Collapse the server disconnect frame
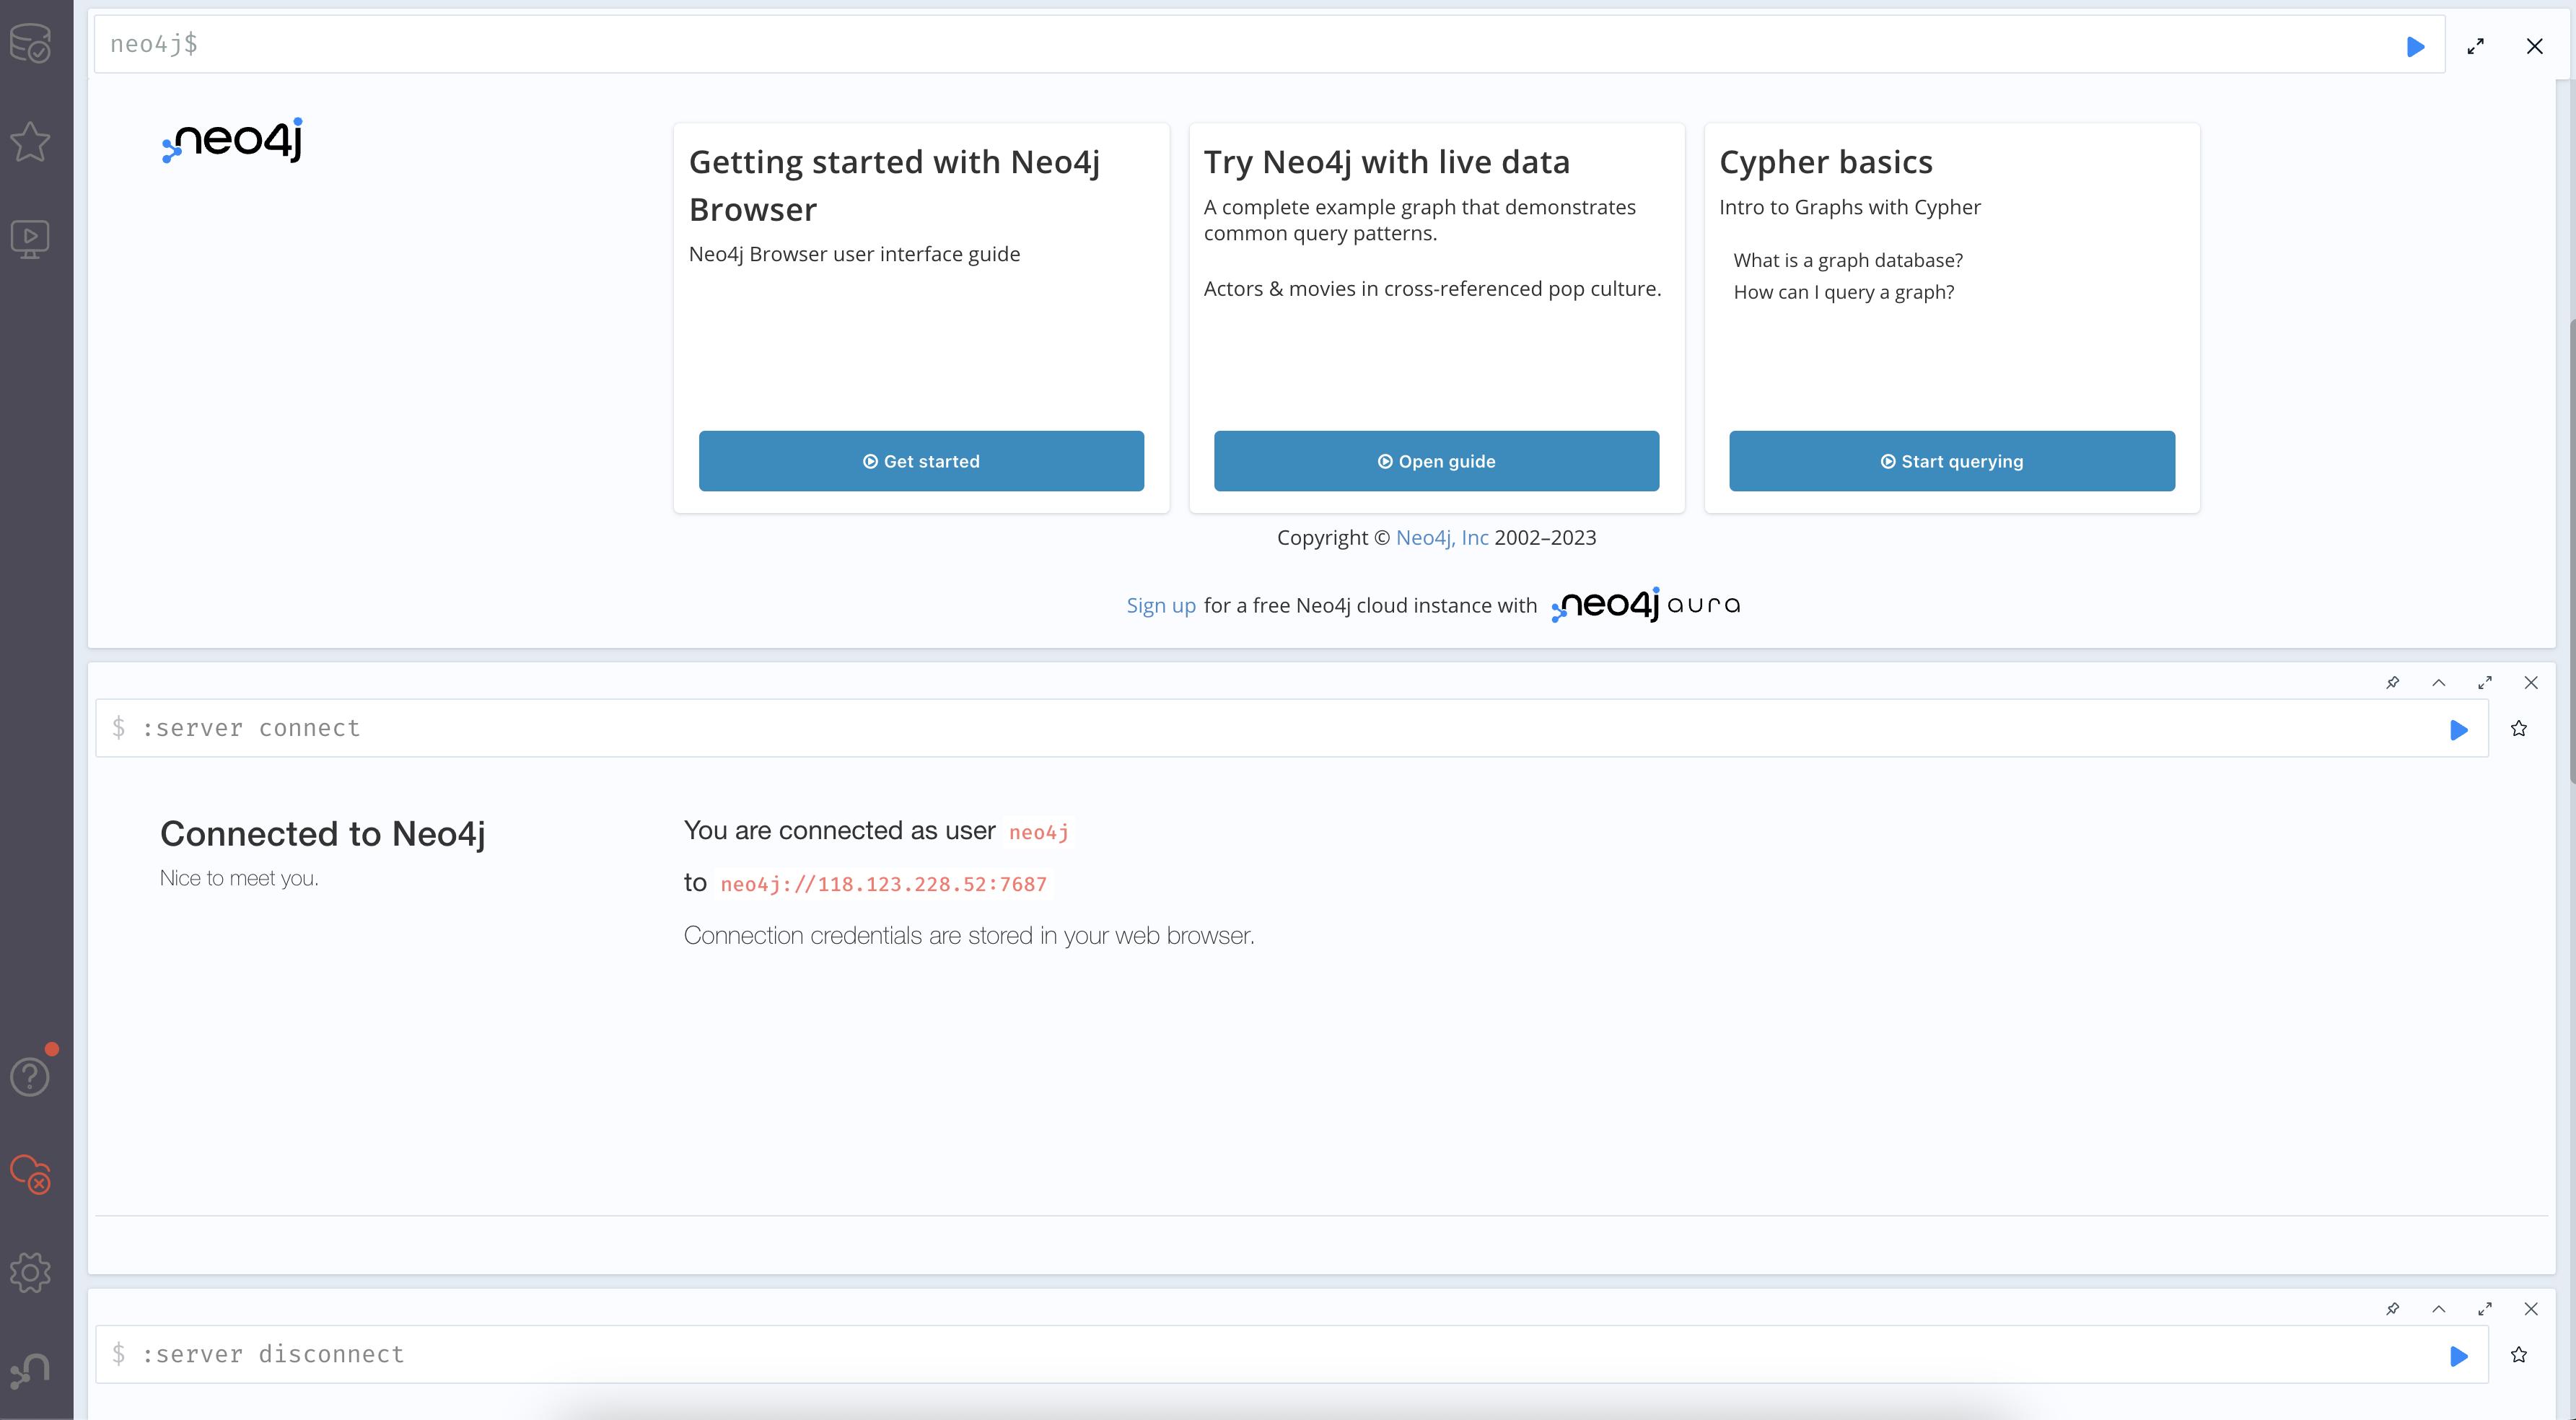This screenshot has height=1420, width=2576. click(2439, 1308)
